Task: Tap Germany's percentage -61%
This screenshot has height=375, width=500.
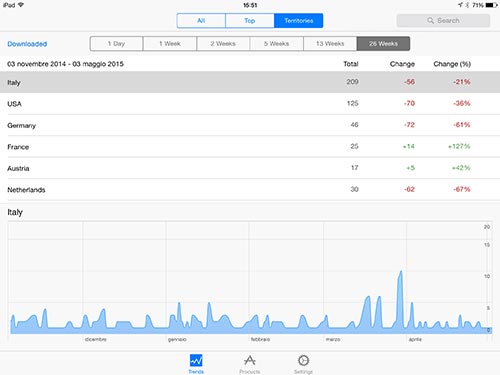Action: [x=462, y=125]
